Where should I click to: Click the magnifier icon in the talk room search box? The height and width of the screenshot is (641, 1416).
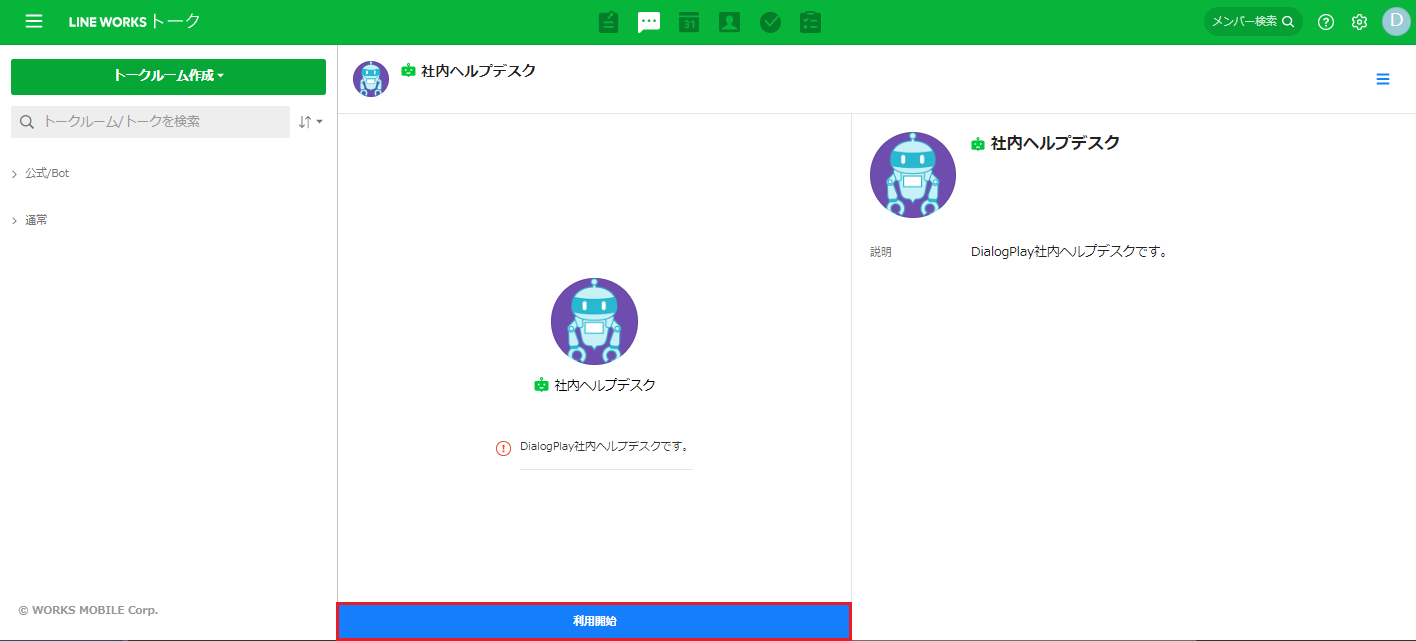point(27,121)
